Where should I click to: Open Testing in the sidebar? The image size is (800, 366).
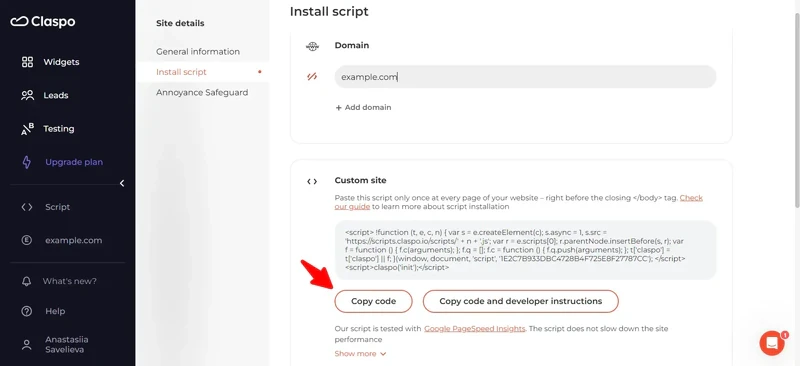59,129
